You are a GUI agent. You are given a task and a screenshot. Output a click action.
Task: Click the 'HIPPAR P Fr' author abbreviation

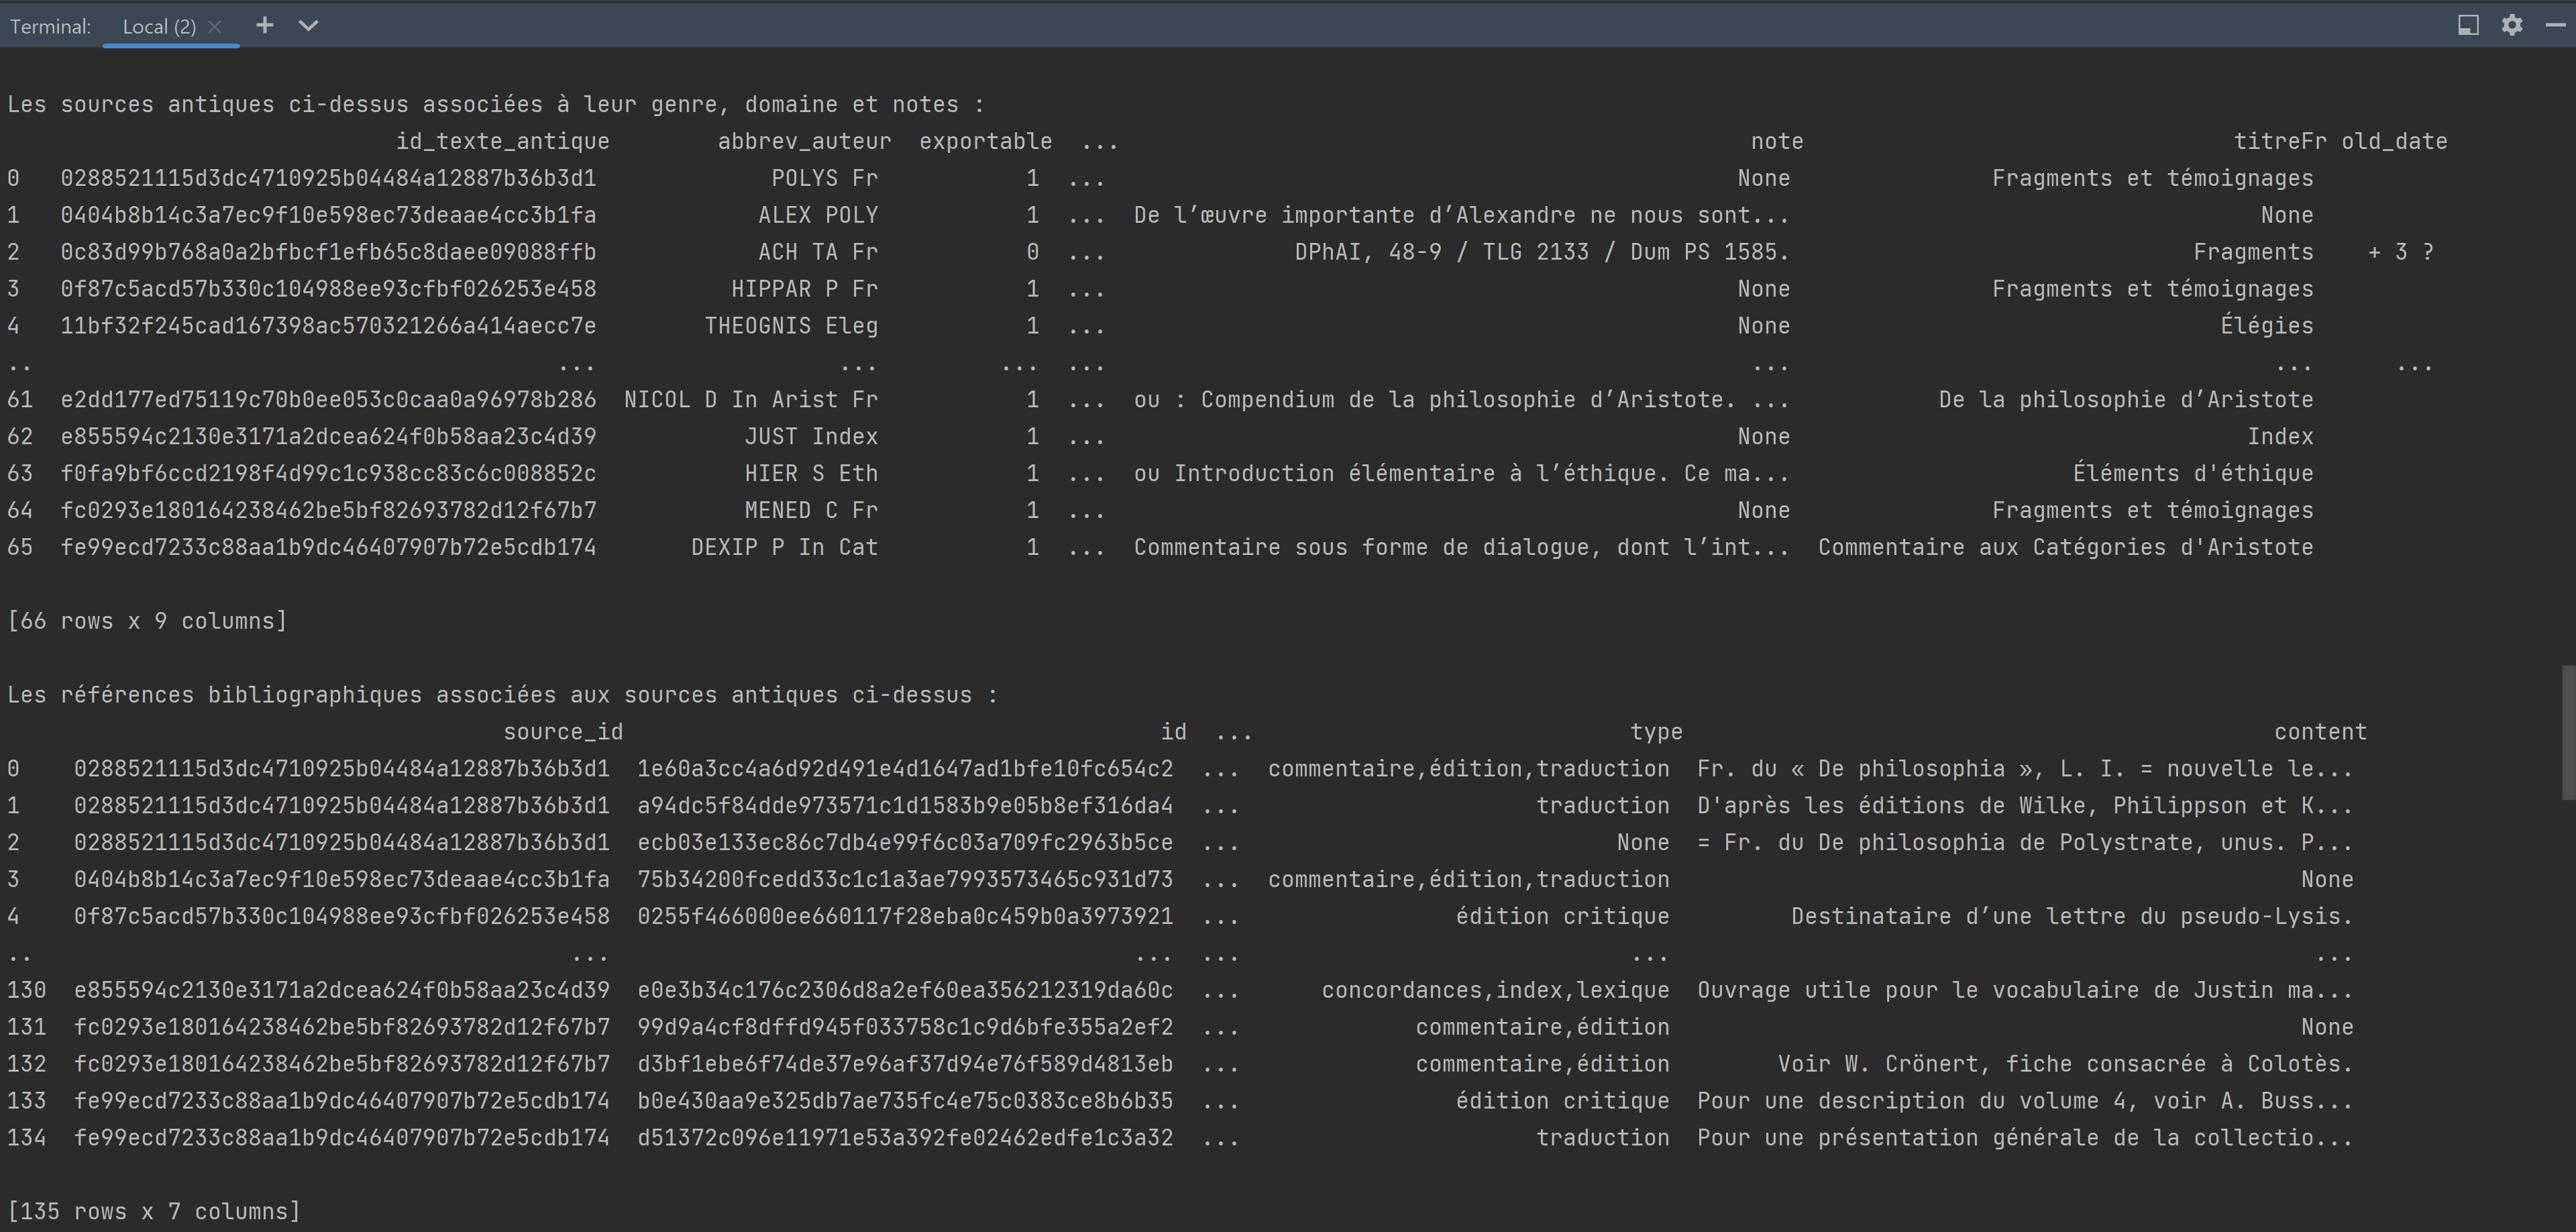pyautogui.click(x=804, y=290)
